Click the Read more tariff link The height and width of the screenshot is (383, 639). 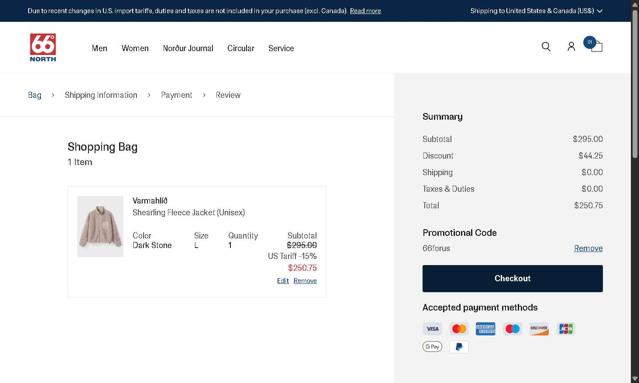click(x=365, y=11)
